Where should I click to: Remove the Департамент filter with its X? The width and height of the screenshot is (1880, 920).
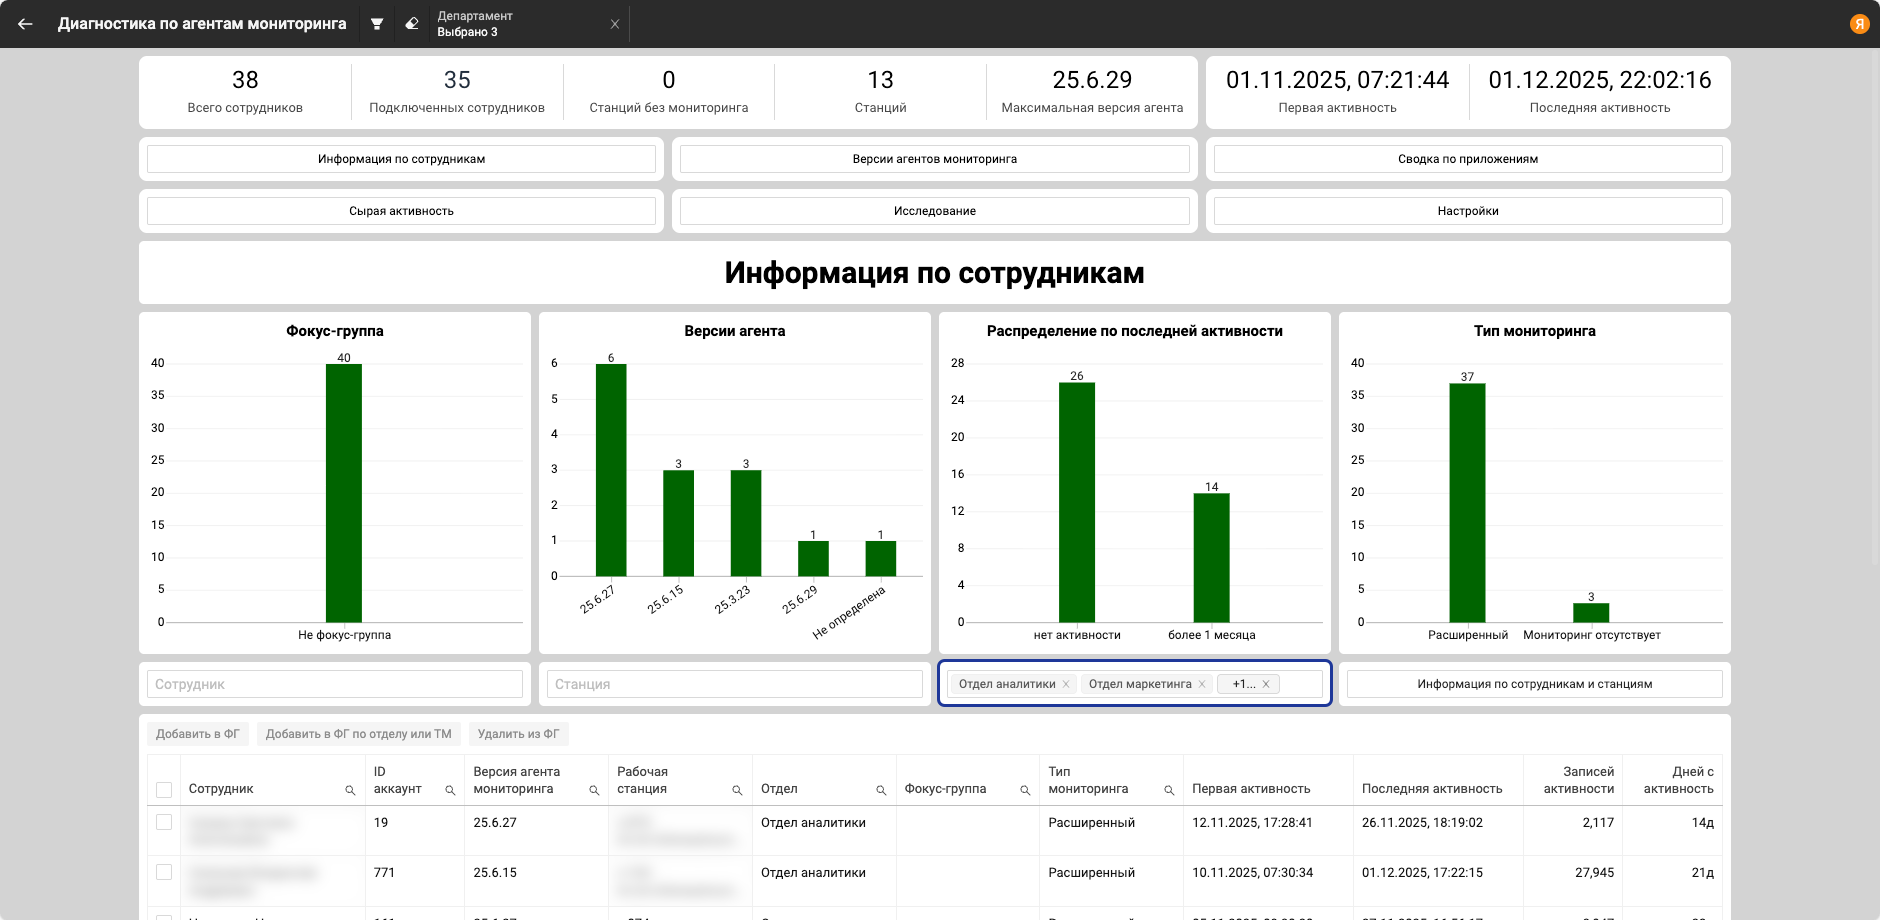coord(615,24)
